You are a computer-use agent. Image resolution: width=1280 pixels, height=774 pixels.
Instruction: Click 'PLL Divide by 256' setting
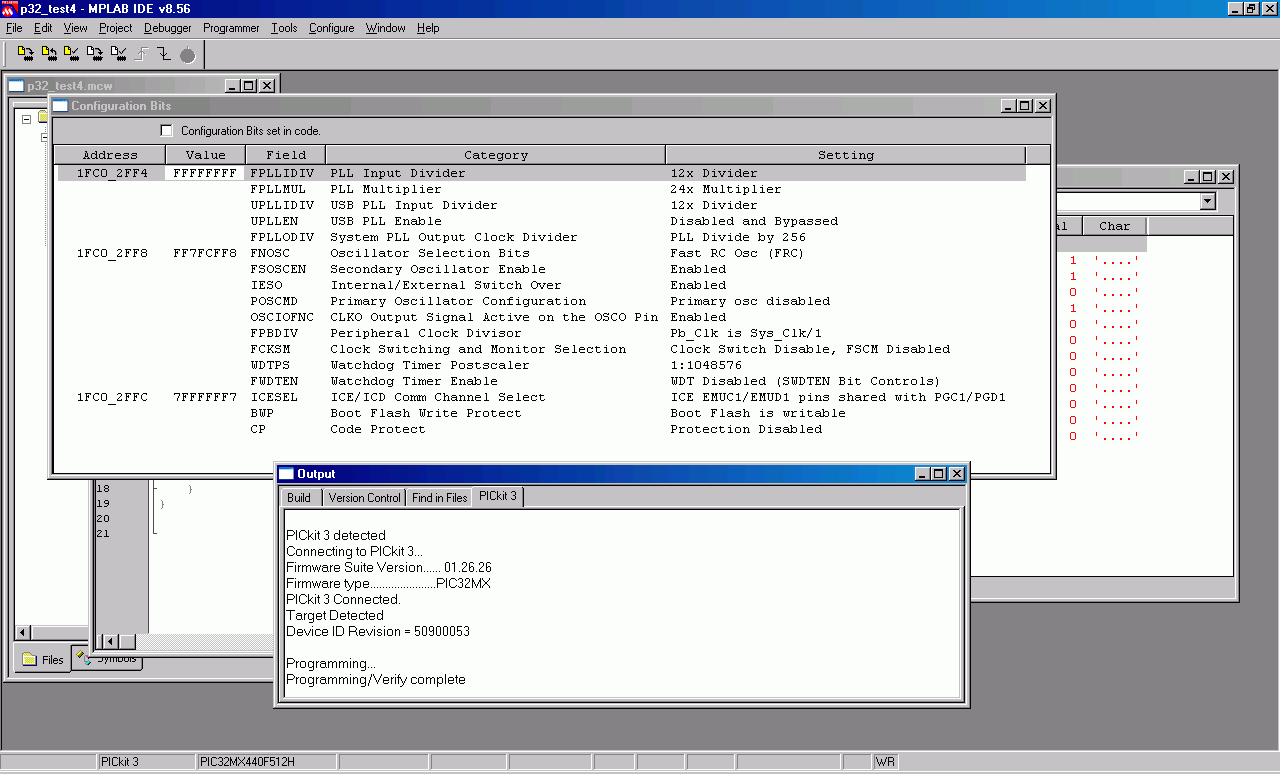point(738,237)
